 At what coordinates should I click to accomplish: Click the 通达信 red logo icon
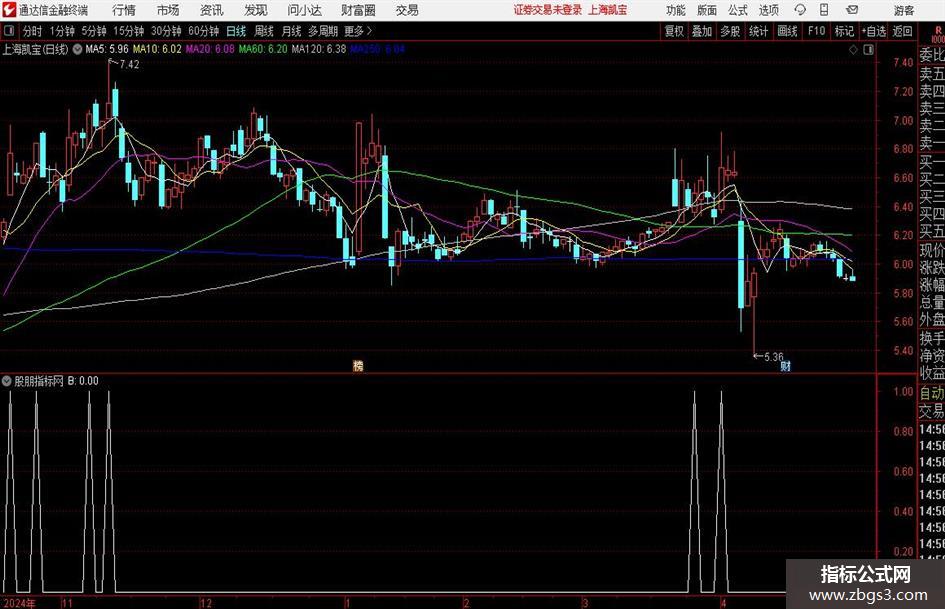(x=9, y=10)
